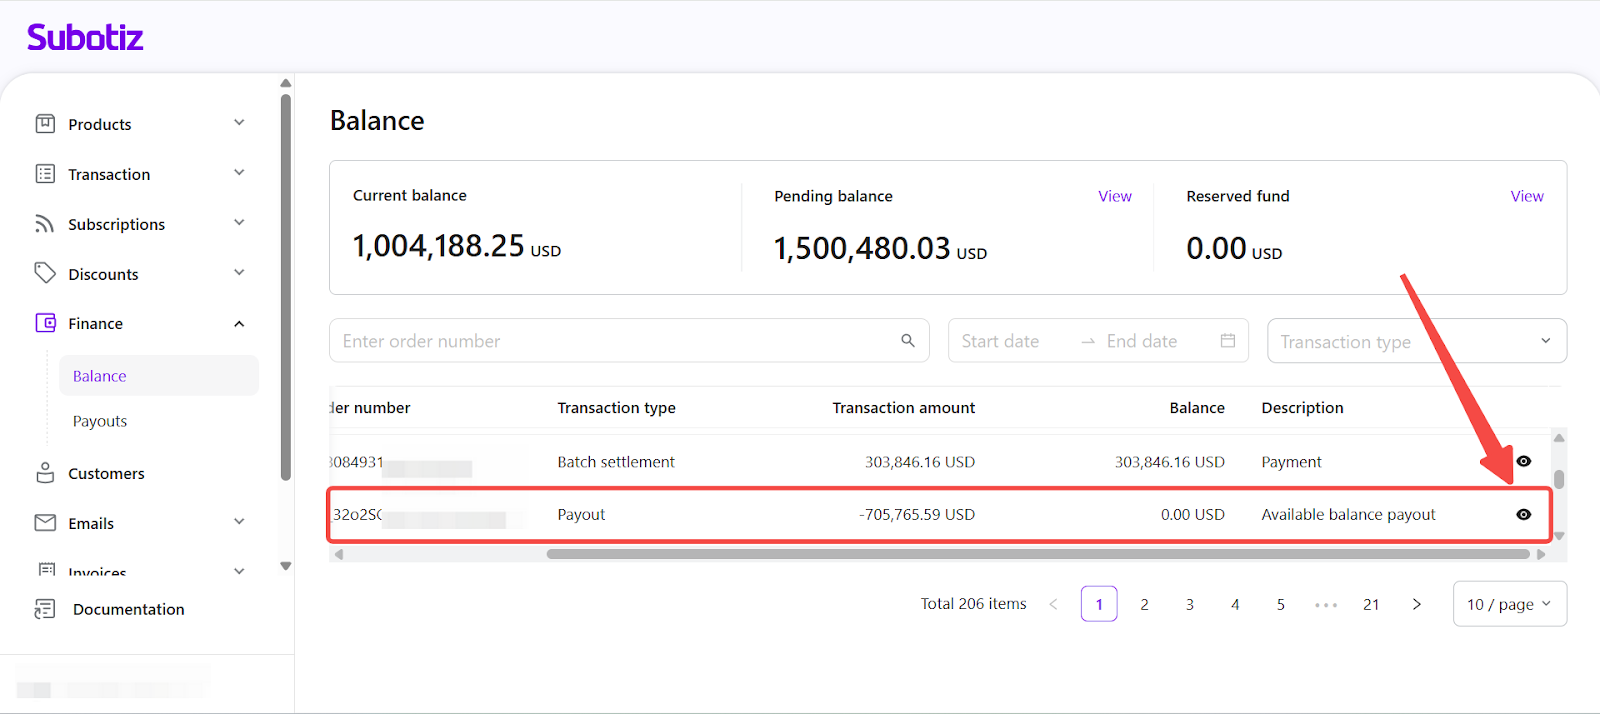
Task: Open the Transaction type dropdown
Action: [1416, 341]
